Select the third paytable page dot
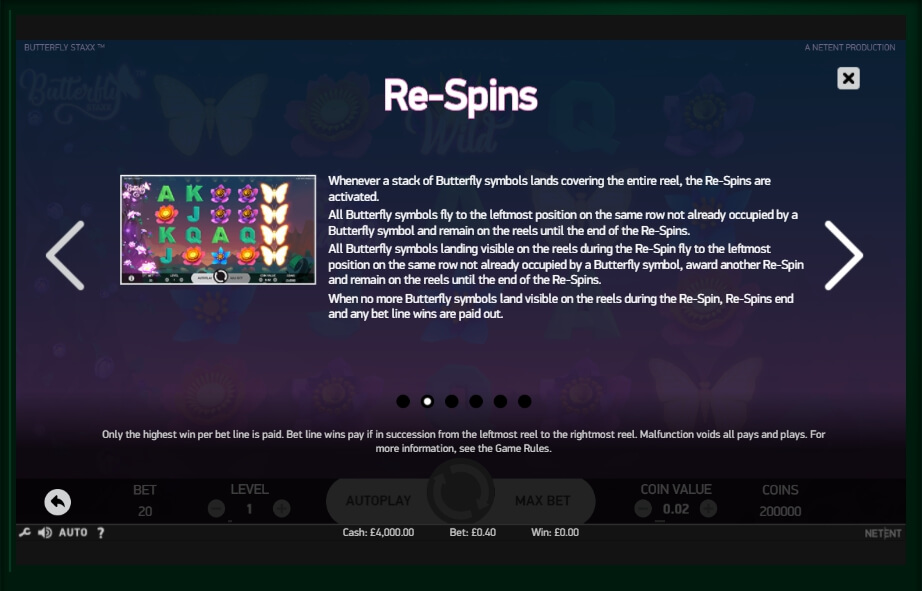The image size is (922, 591). 452,401
